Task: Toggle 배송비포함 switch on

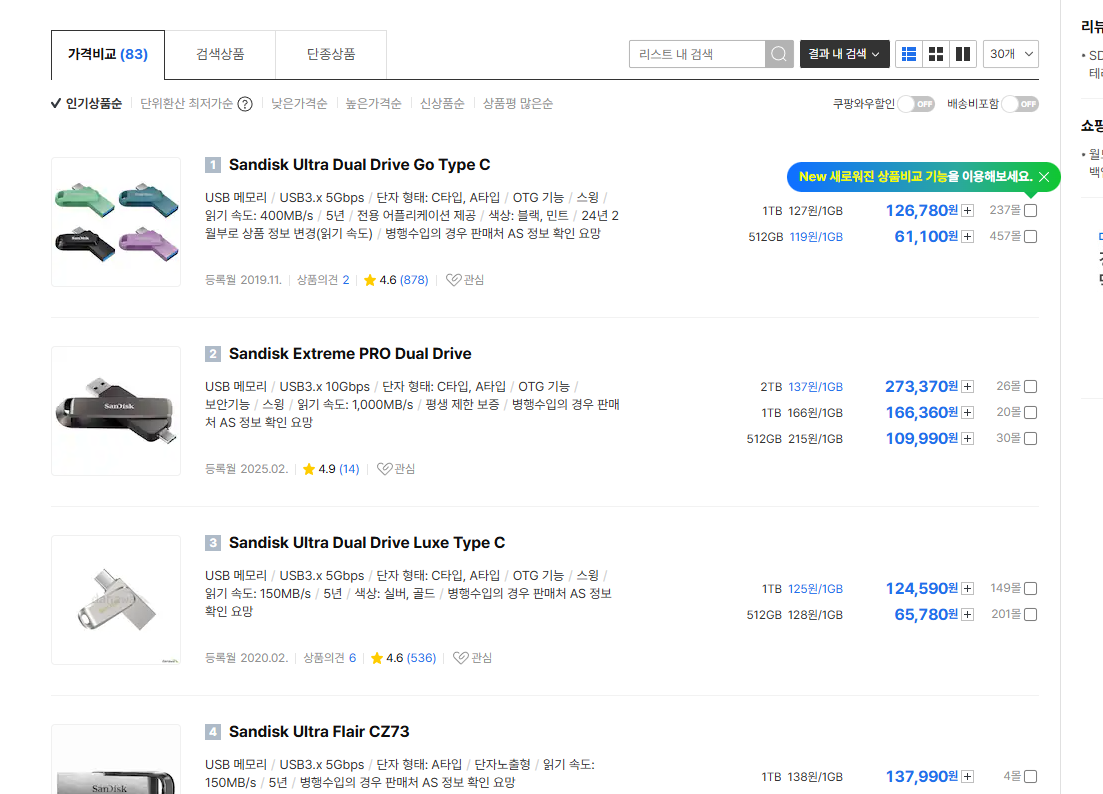Action: (x=1020, y=104)
